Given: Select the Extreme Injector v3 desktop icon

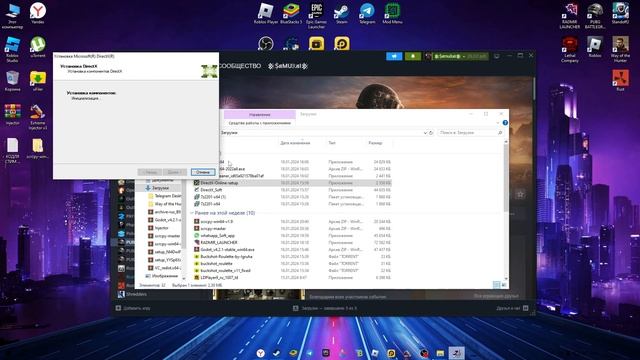Looking at the screenshot, I should 38,117.
